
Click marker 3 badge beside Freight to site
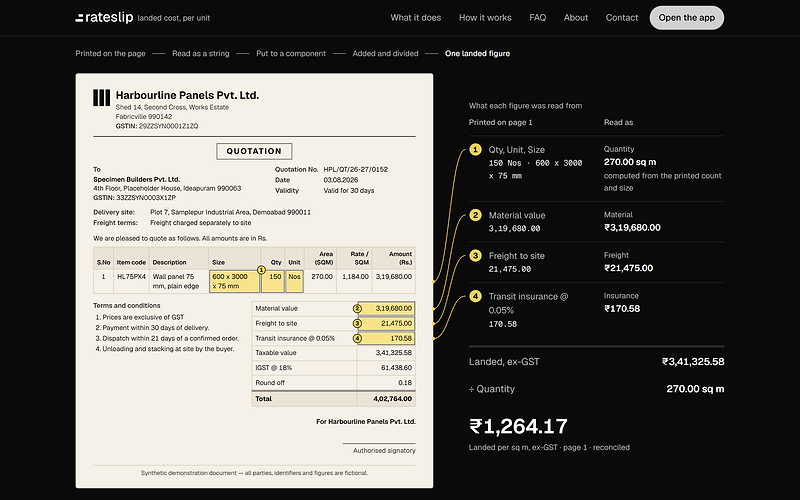pos(357,323)
